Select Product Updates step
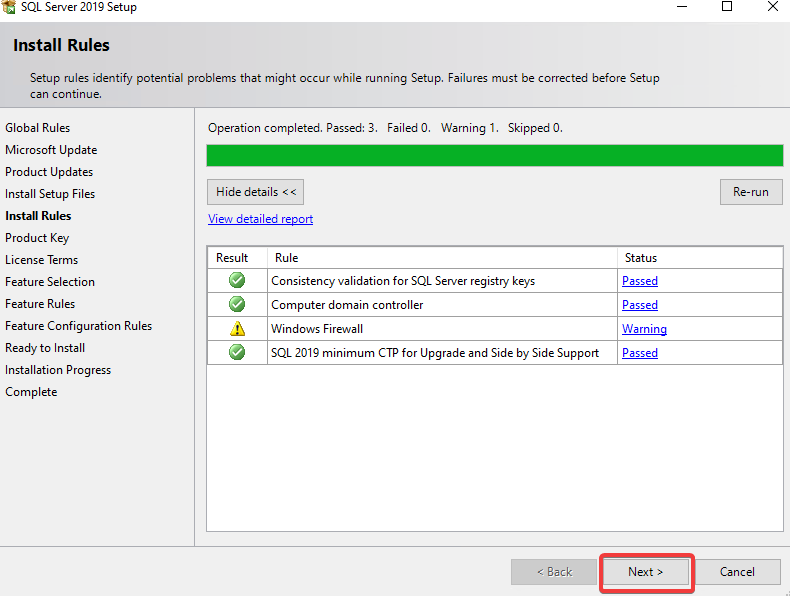The image size is (790, 596). pyautogui.click(x=49, y=172)
